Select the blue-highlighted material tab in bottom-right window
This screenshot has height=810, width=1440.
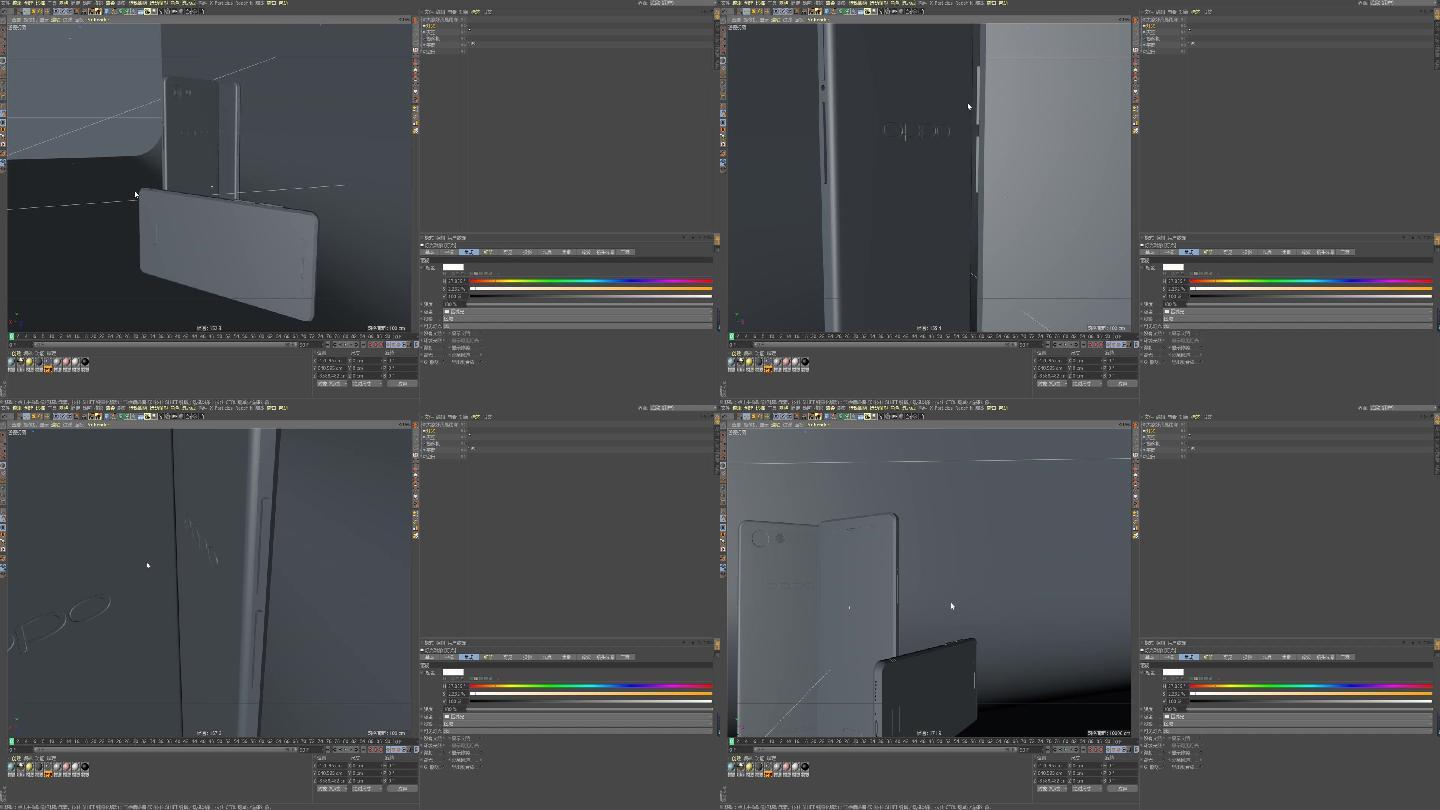click(x=1189, y=657)
